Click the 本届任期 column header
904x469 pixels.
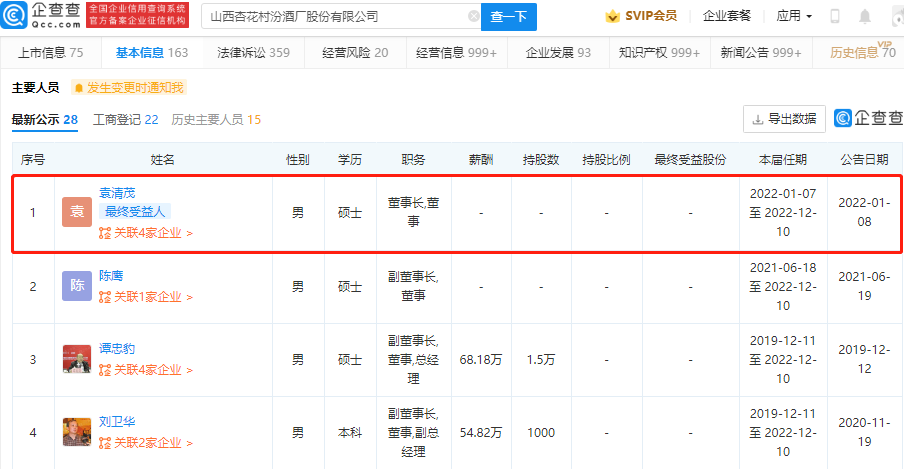coord(782,160)
